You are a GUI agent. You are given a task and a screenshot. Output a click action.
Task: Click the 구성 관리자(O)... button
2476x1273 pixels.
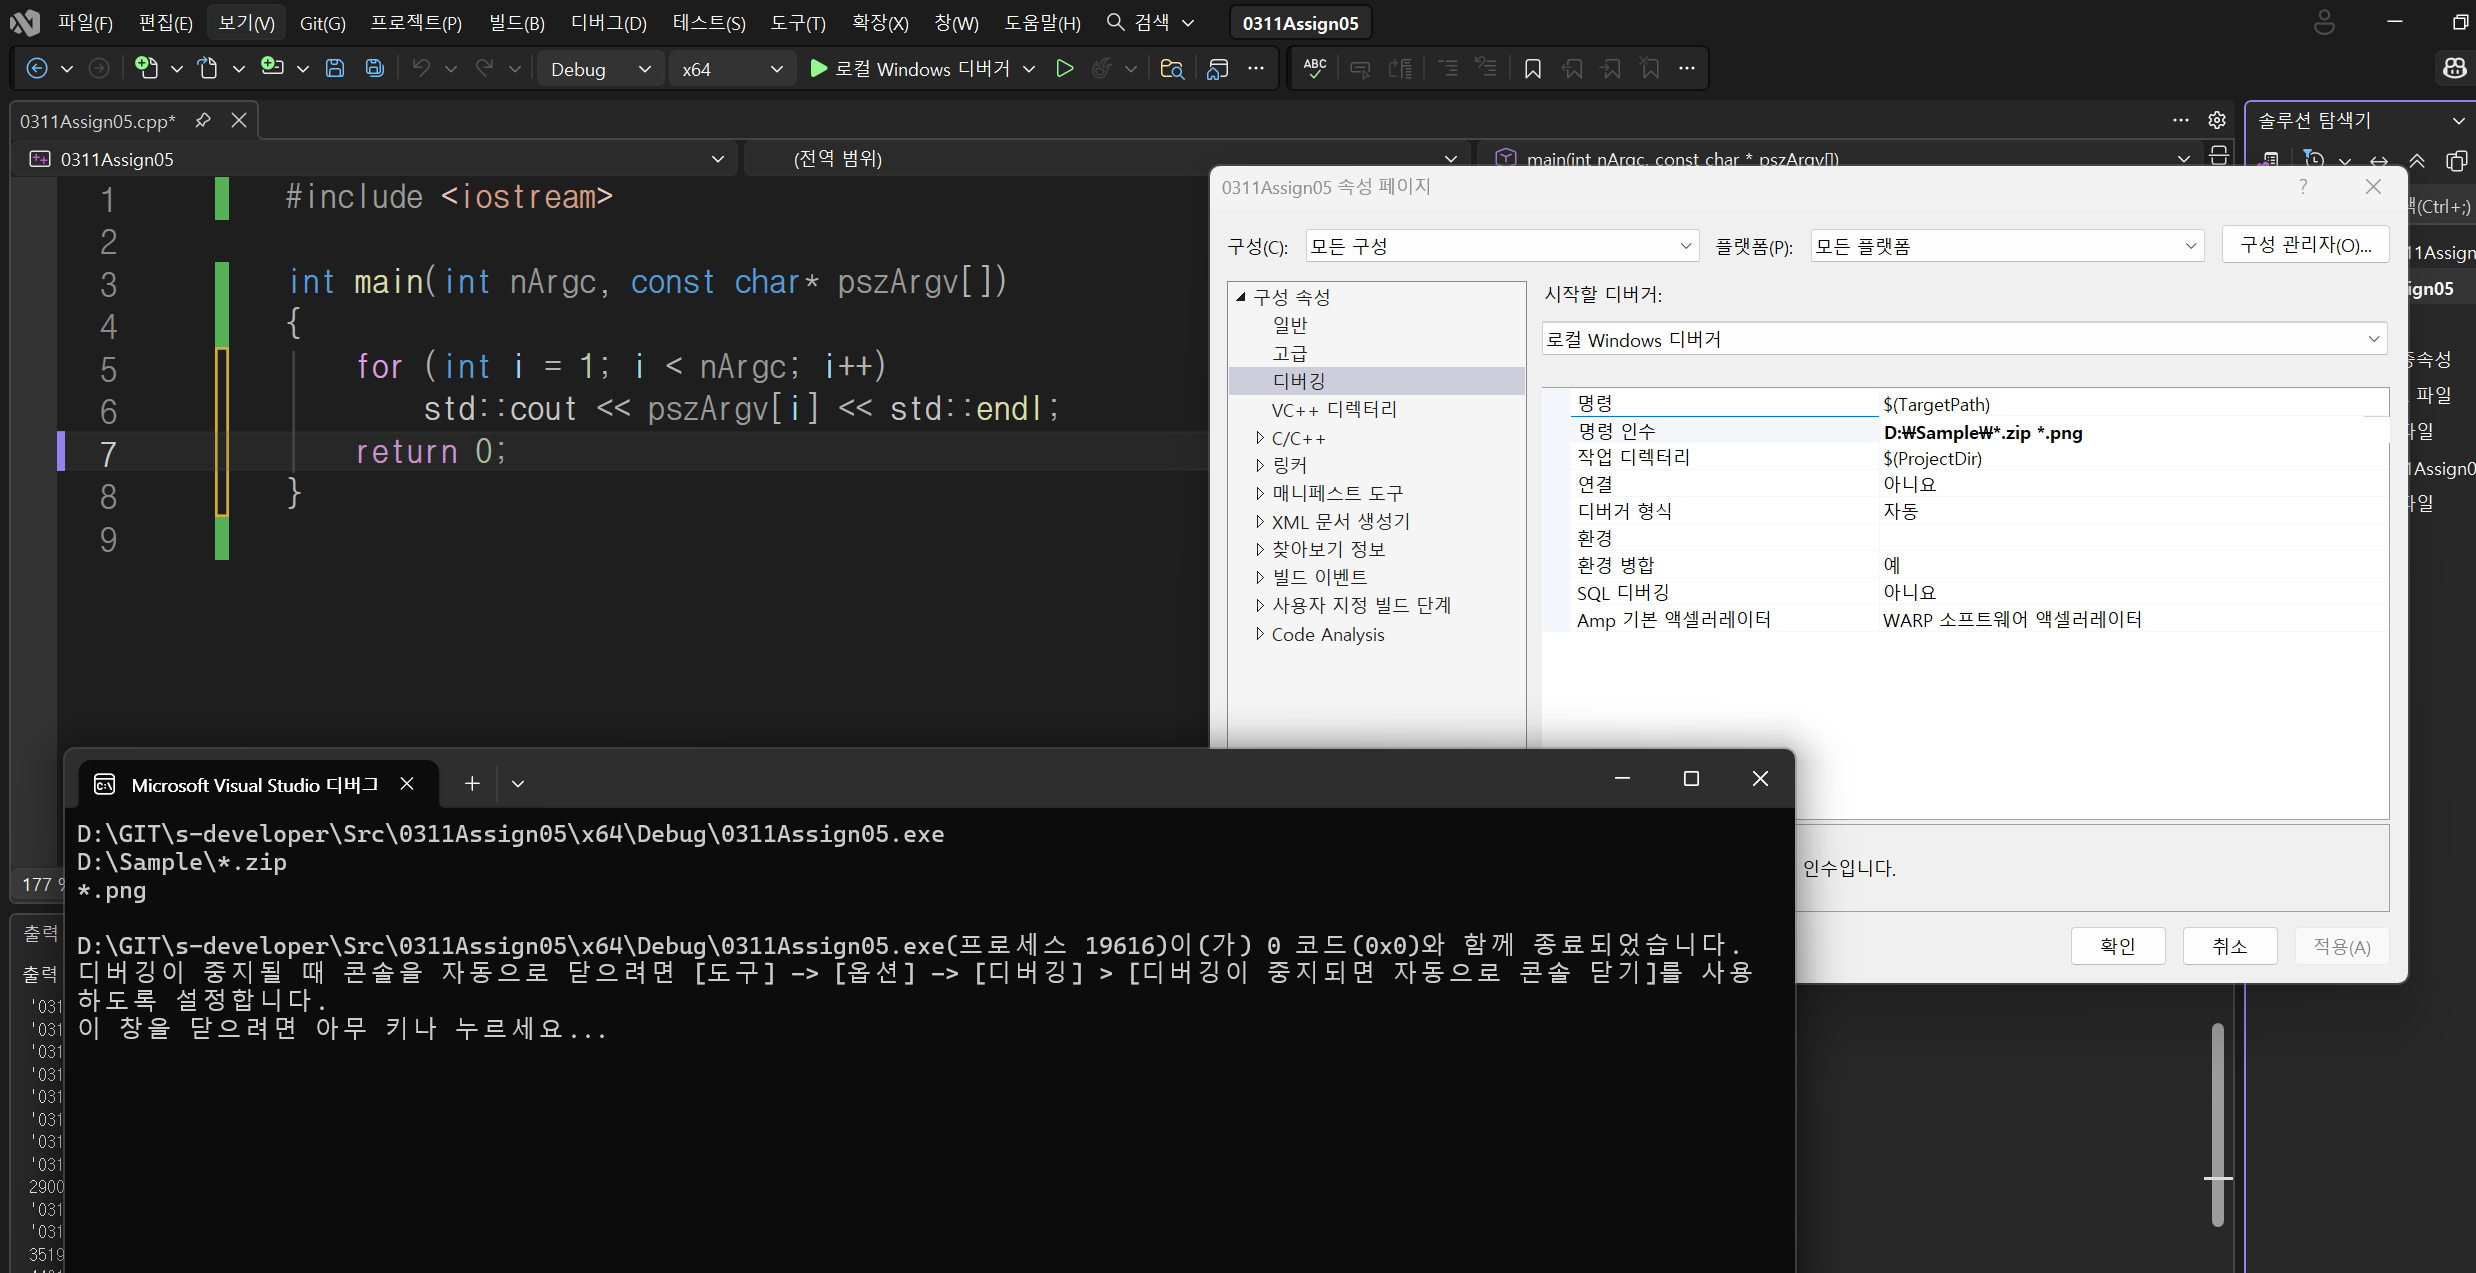coord(2305,245)
